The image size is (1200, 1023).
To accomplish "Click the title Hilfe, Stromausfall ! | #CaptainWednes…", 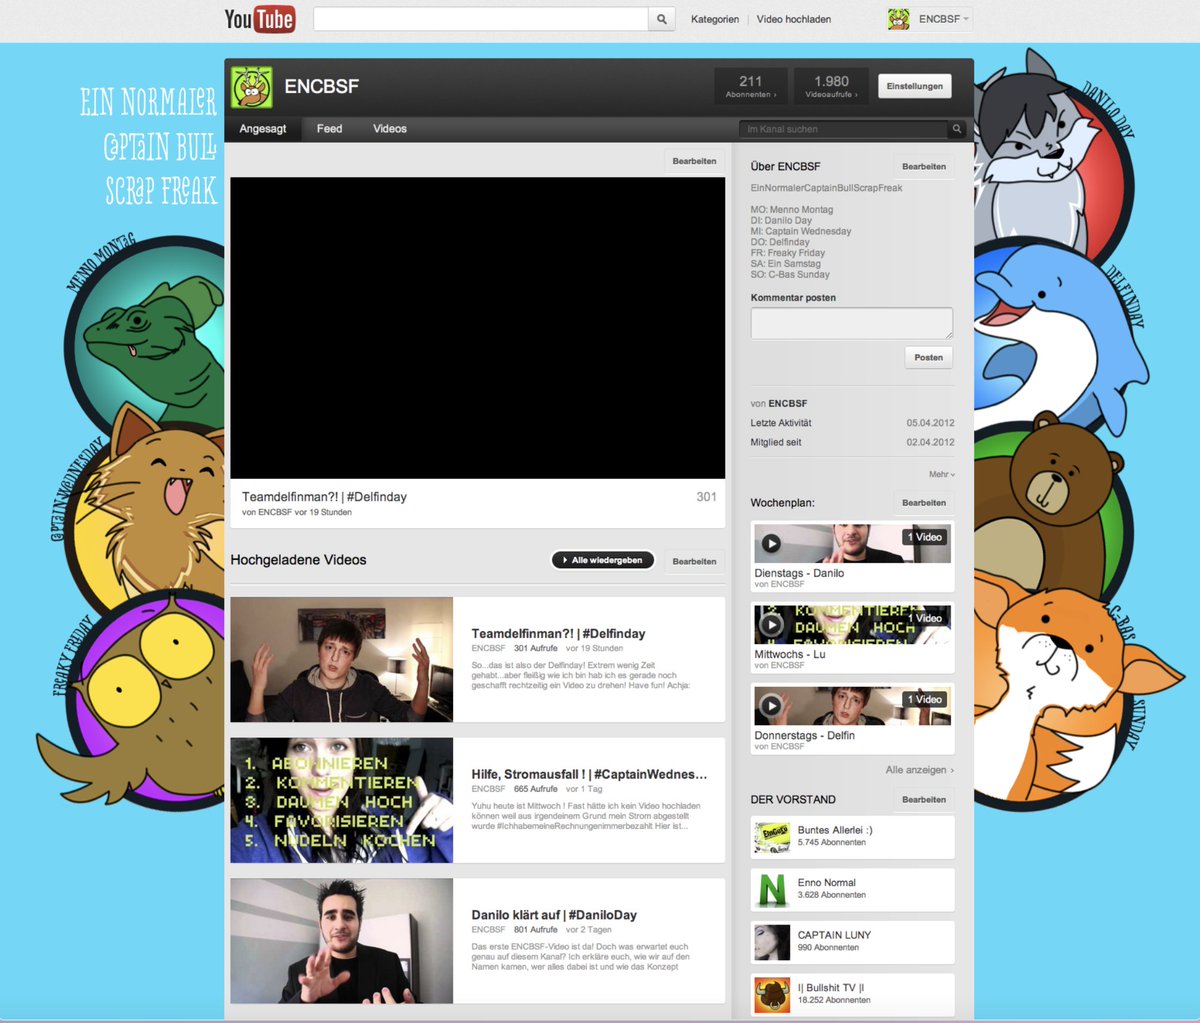I will [x=590, y=774].
